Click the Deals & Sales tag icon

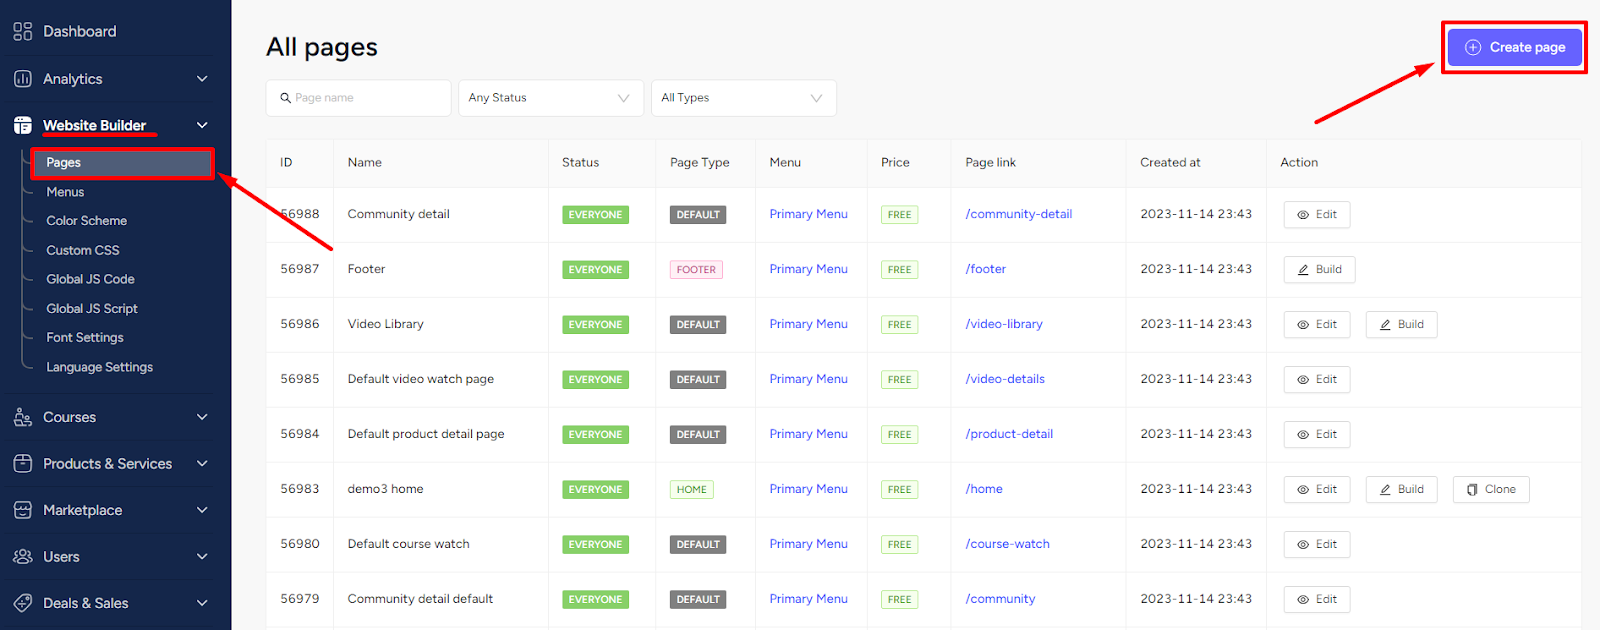(22, 603)
